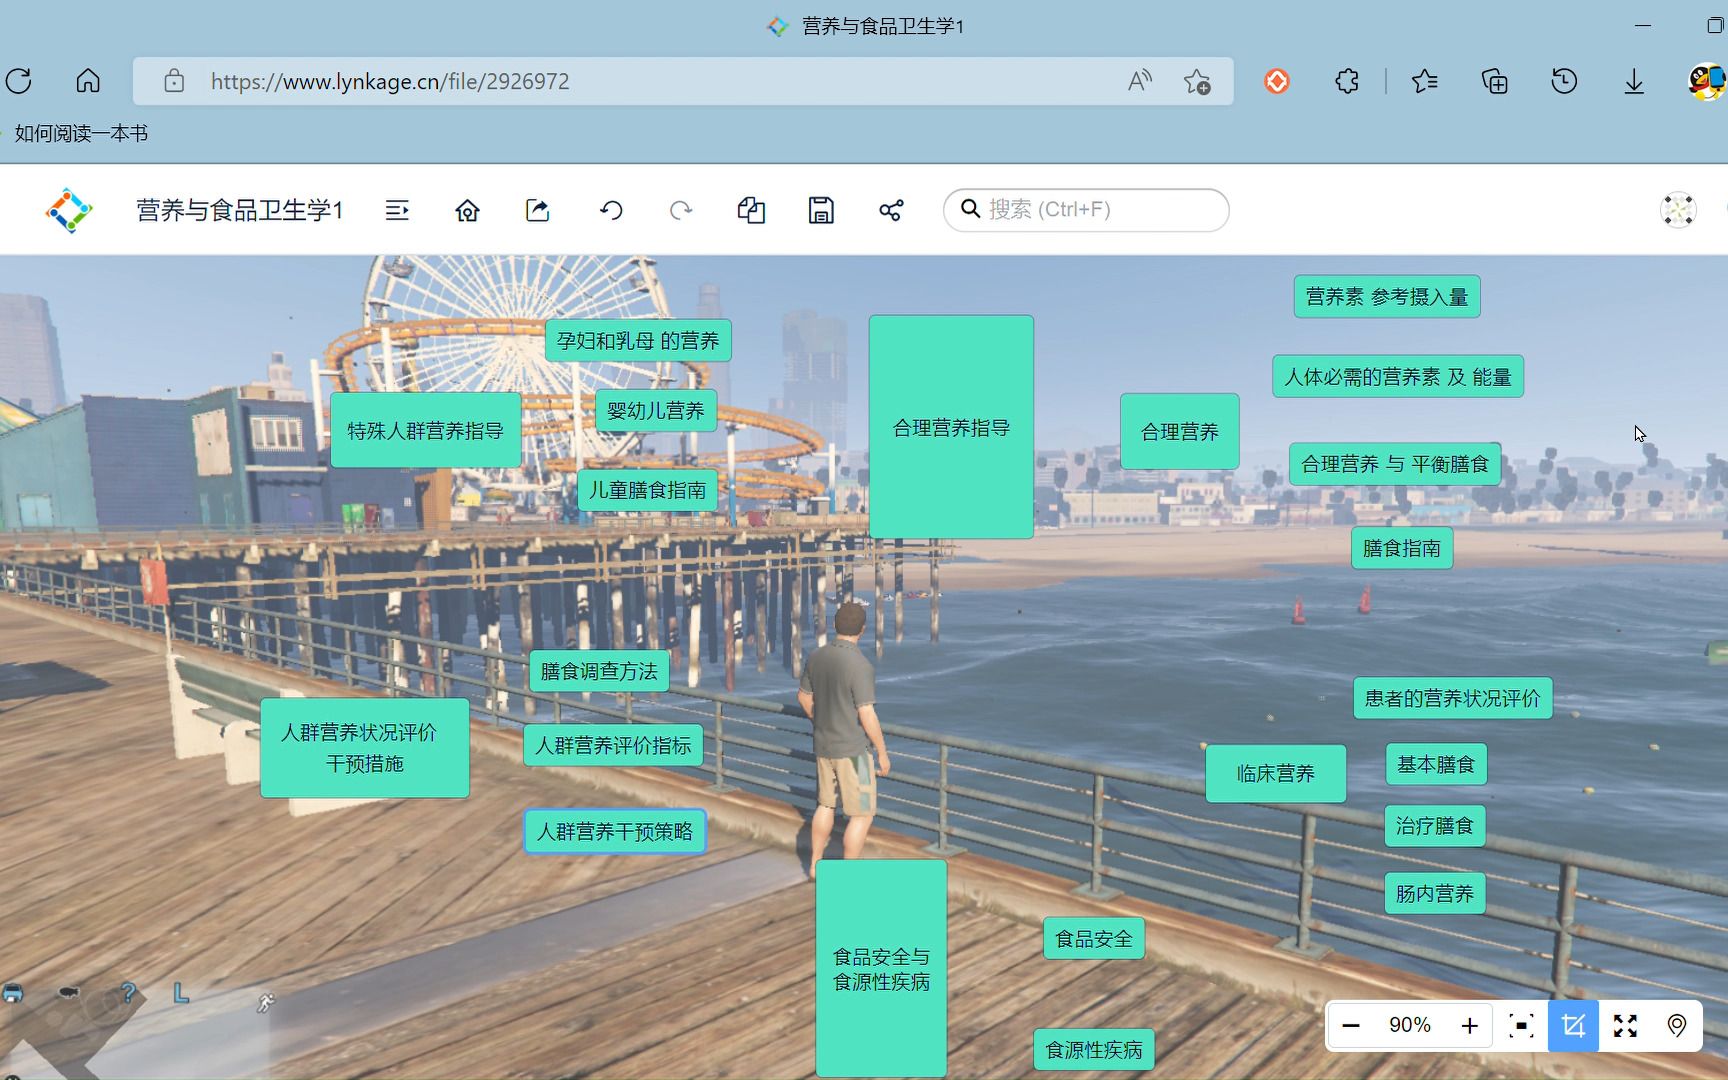The height and width of the screenshot is (1080, 1728).
Task: Add this page to favorites
Action: (1197, 81)
